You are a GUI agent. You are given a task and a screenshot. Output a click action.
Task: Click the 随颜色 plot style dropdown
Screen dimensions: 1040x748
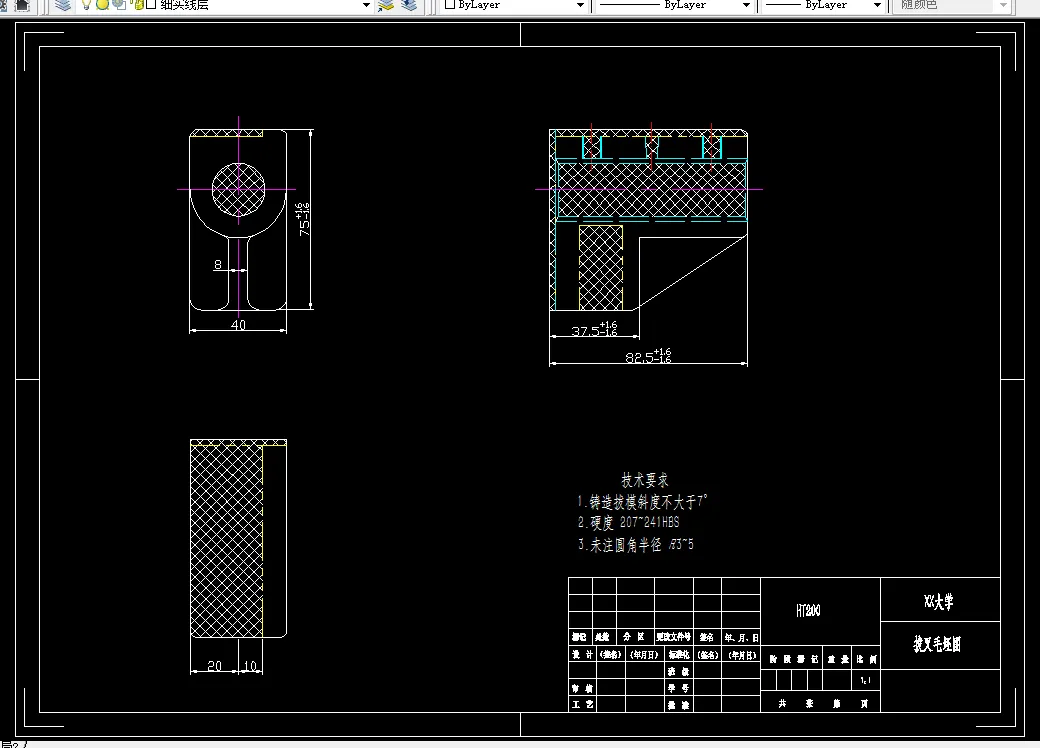[952, 5]
